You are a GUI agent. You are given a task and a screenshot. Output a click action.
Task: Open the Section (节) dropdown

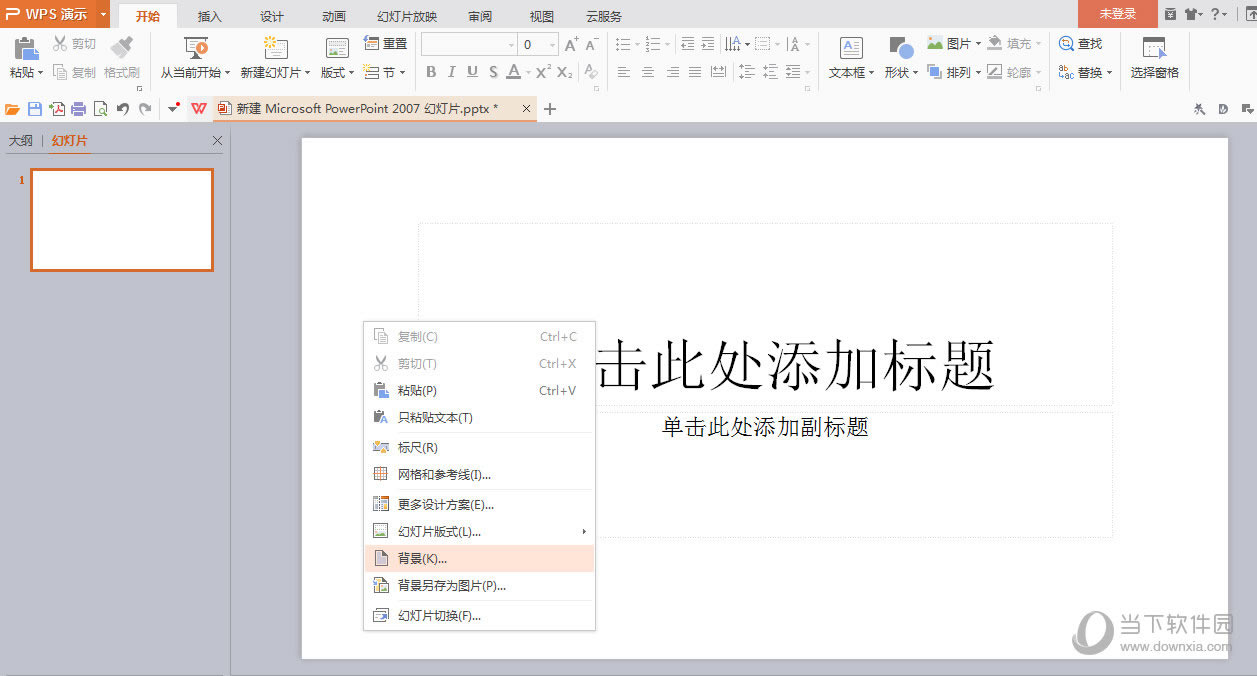coord(386,72)
